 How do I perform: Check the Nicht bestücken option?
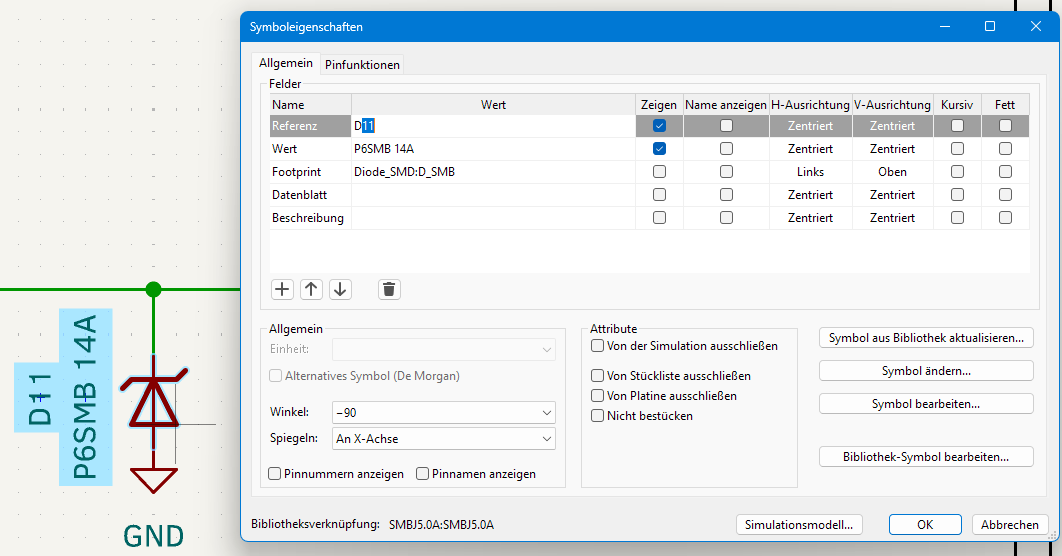(x=598, y=415)
